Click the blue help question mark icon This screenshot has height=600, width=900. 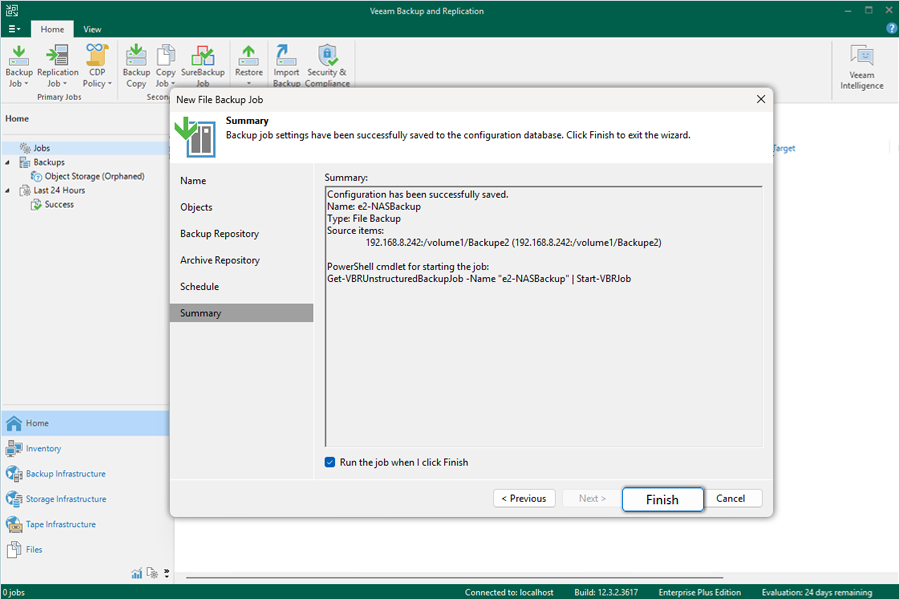tap(891, 29)
